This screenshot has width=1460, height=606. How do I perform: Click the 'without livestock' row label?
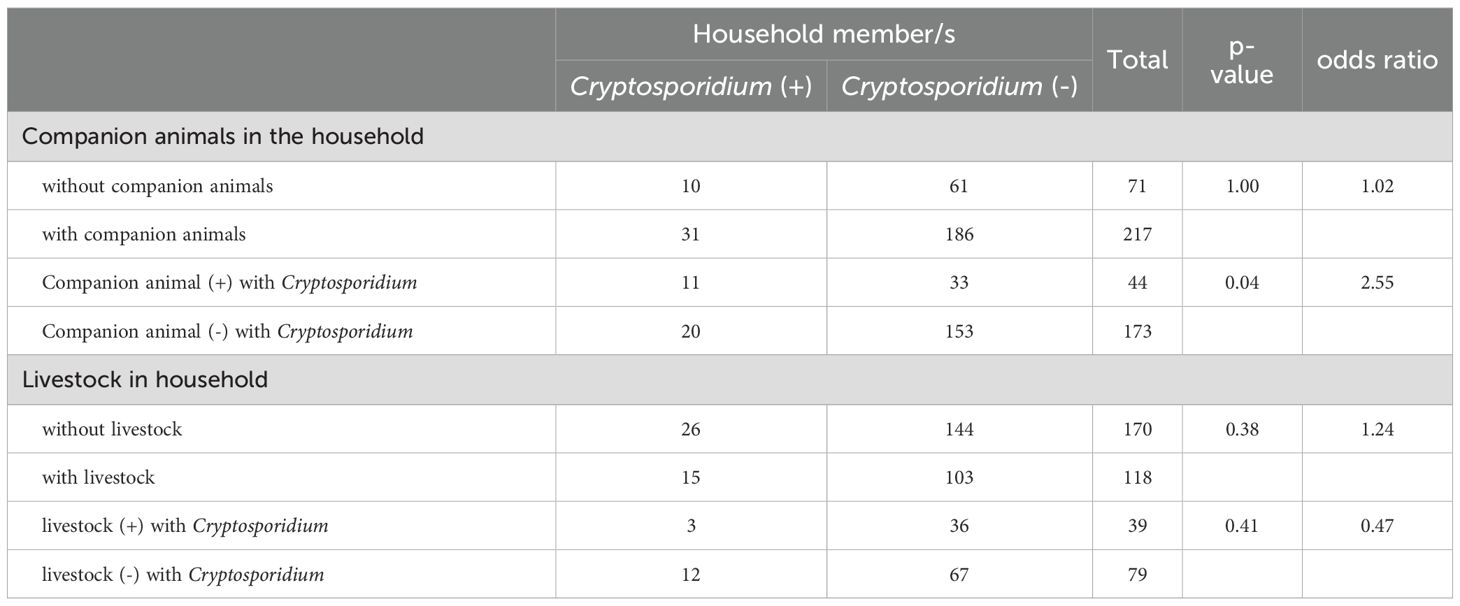[112, 429]
